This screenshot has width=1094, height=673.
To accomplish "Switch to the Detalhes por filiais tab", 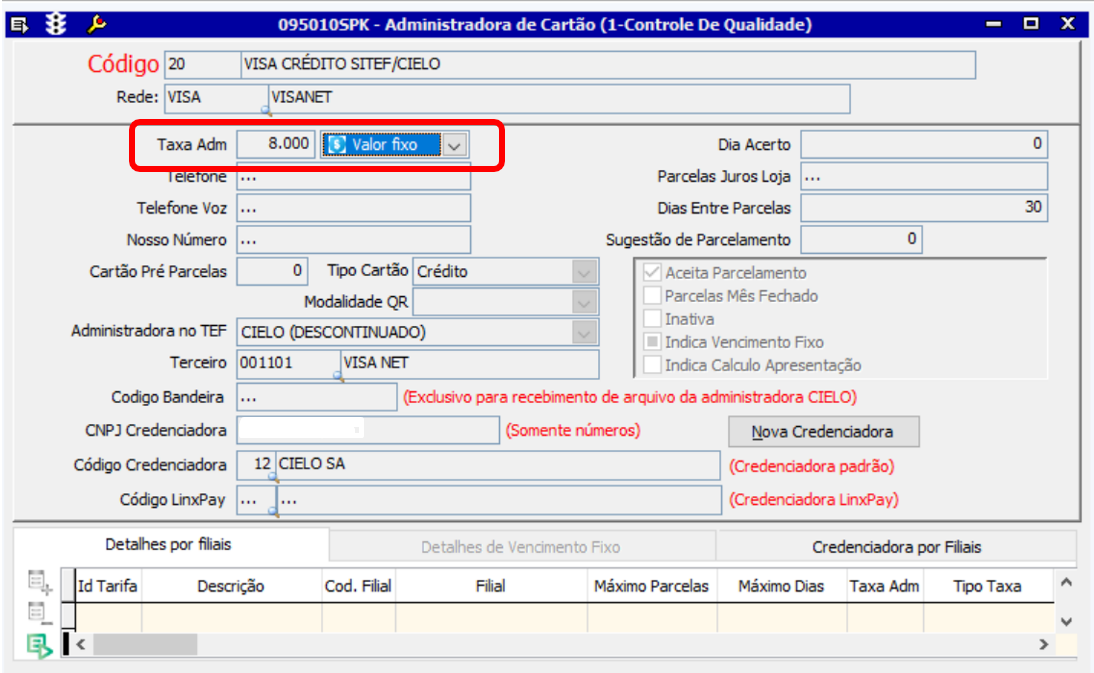I will click(x=168, y=545).
